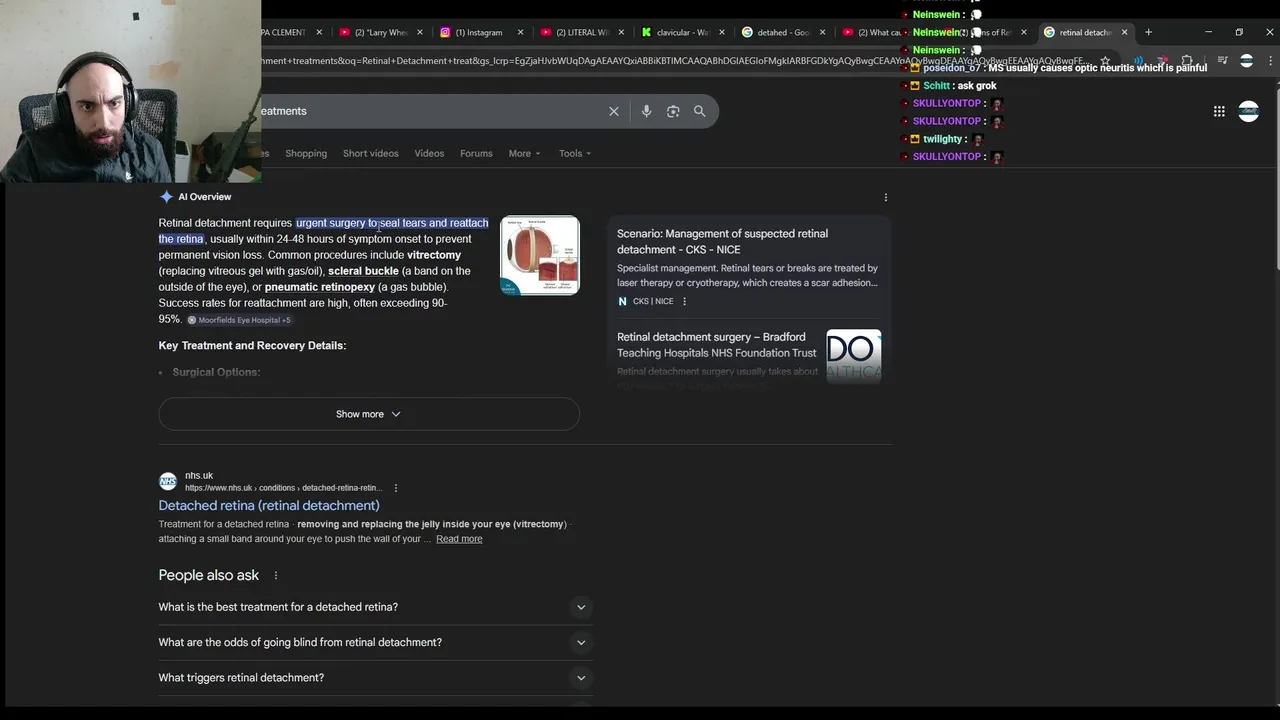Open the Forums search filter
Screen dimensions: 1280x720
point(476,153)
